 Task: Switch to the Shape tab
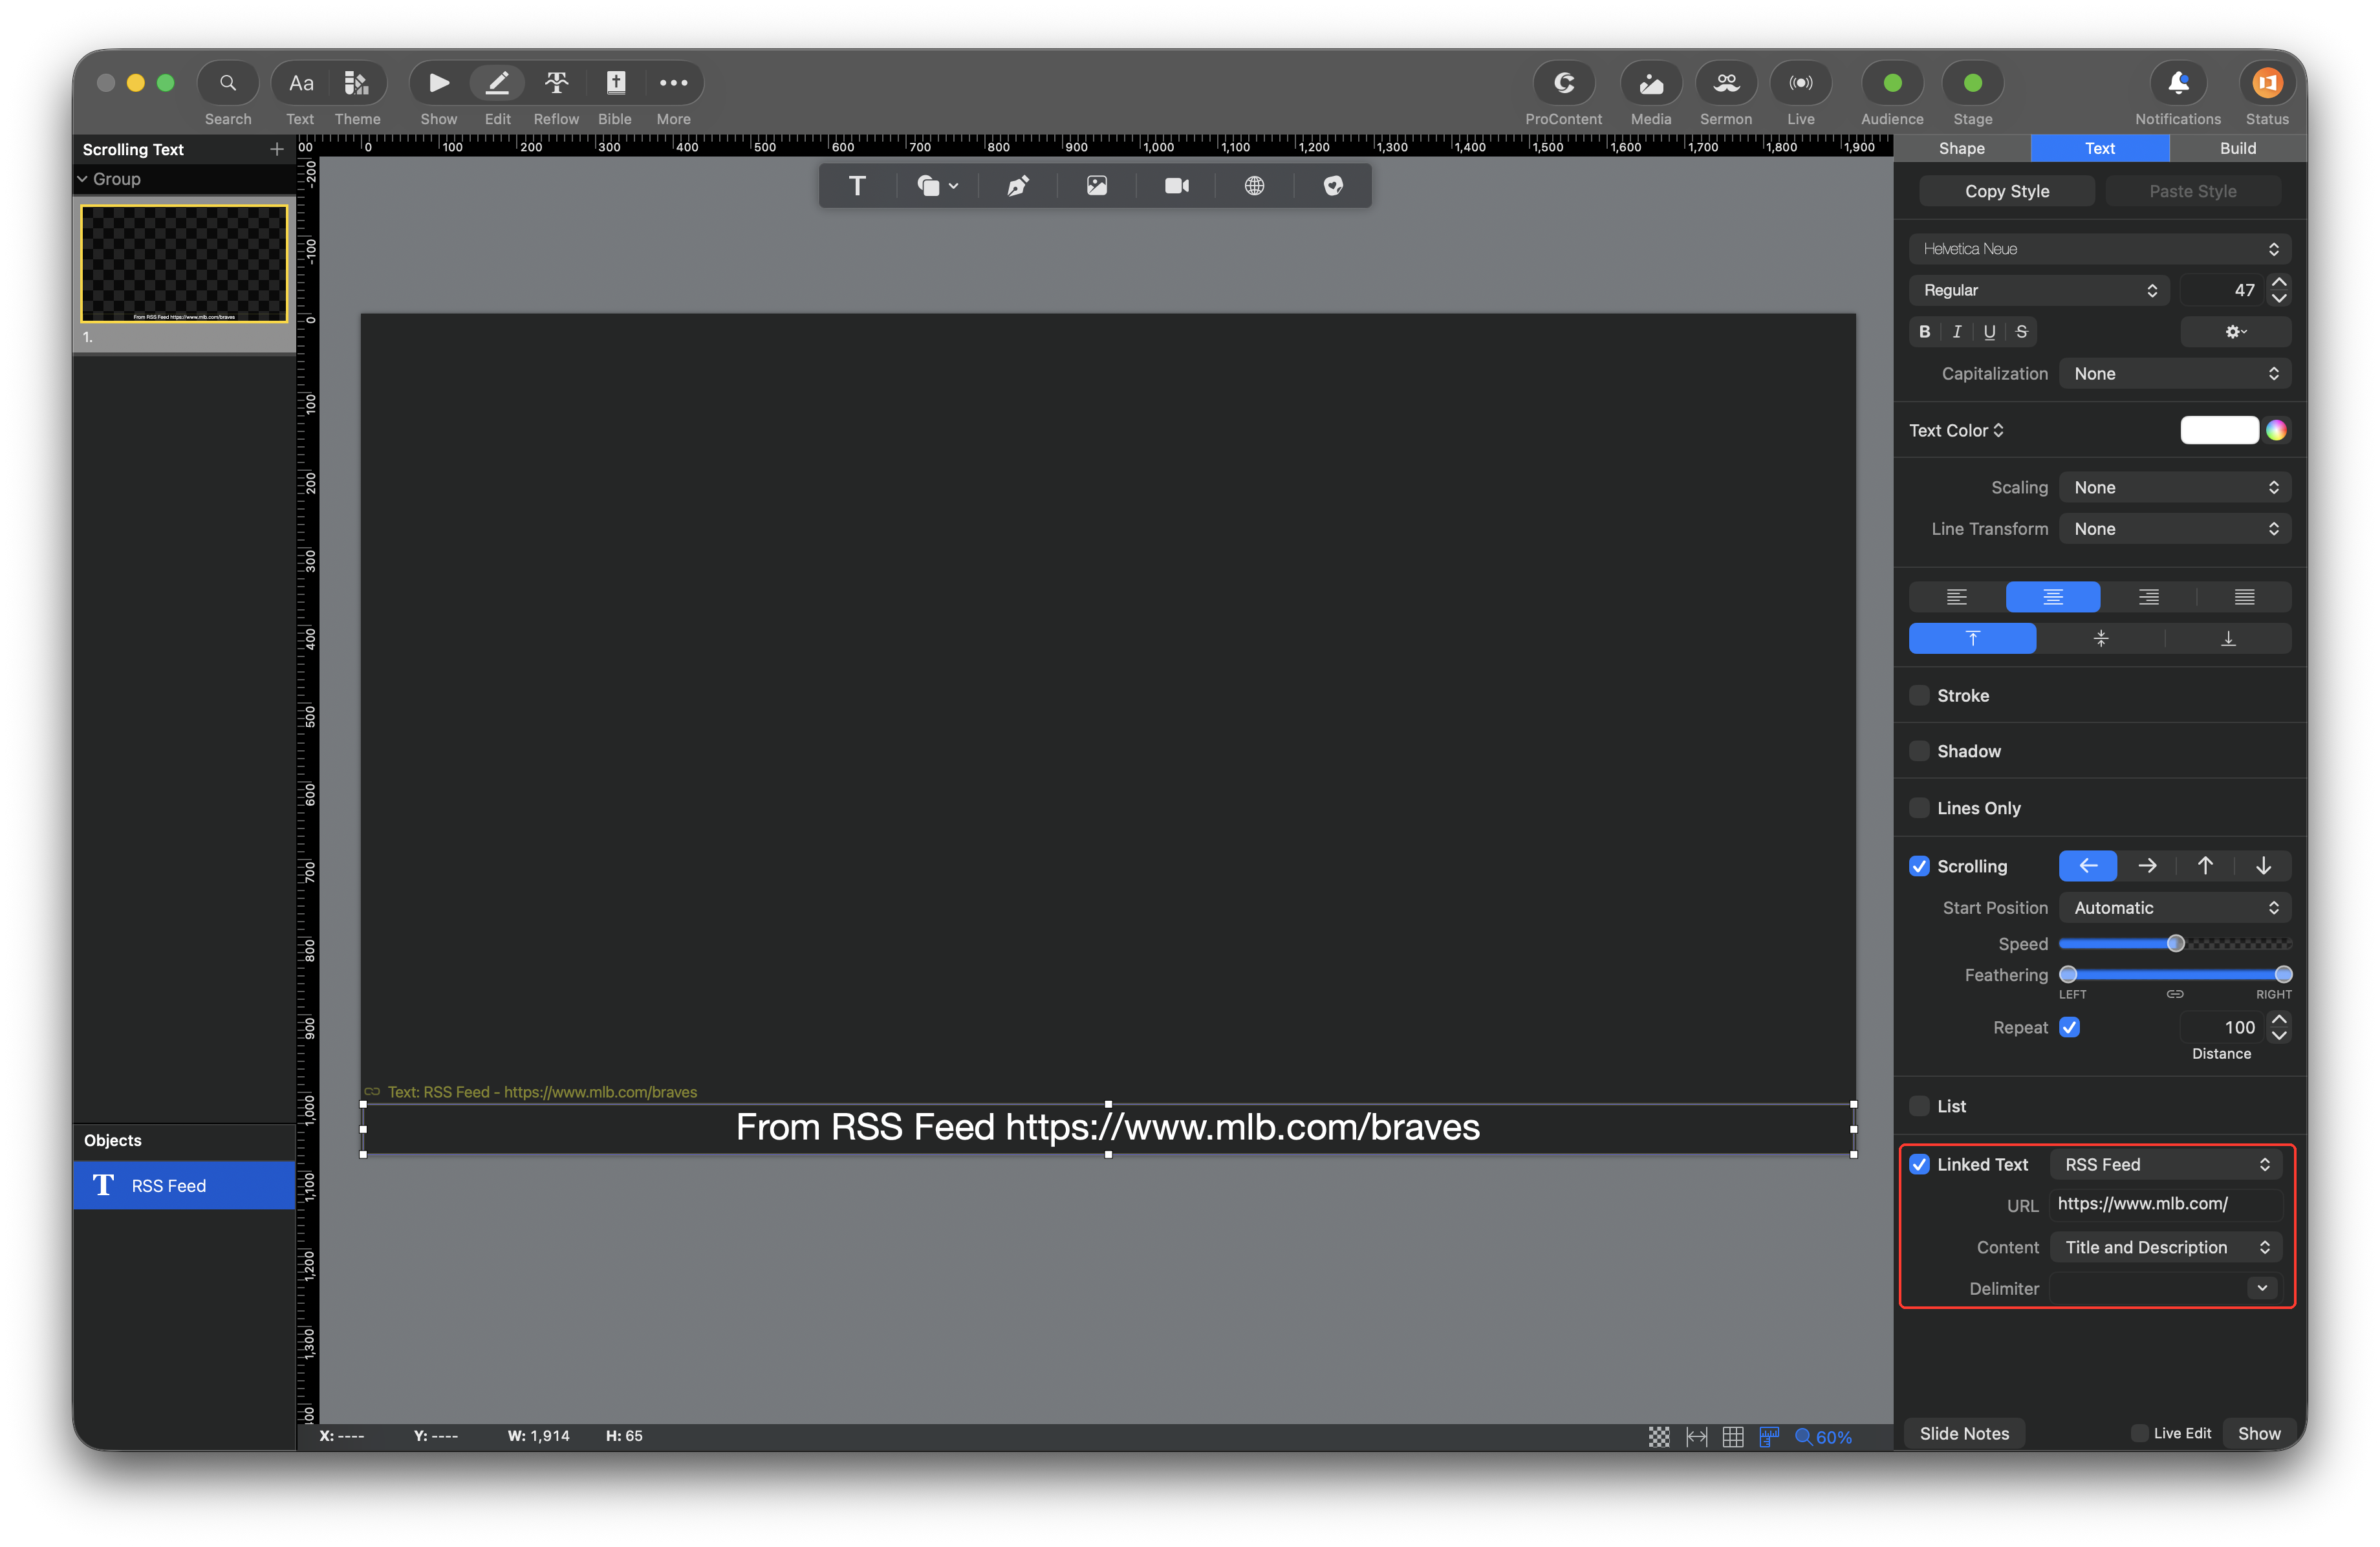click(1962, 148)
